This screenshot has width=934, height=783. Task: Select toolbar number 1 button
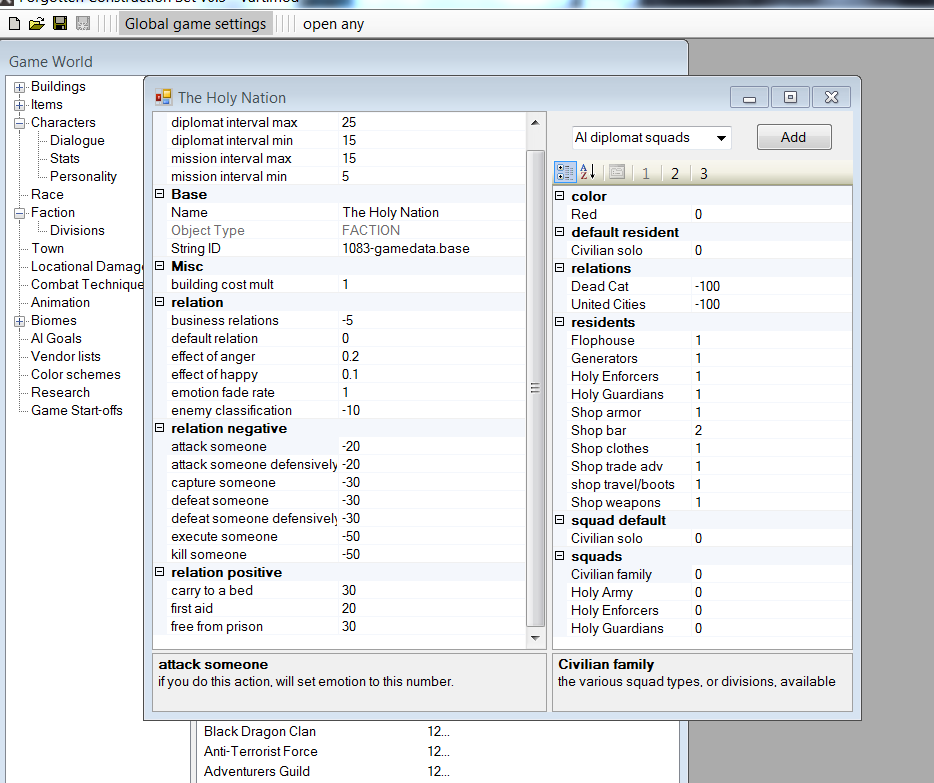[646, 173]
